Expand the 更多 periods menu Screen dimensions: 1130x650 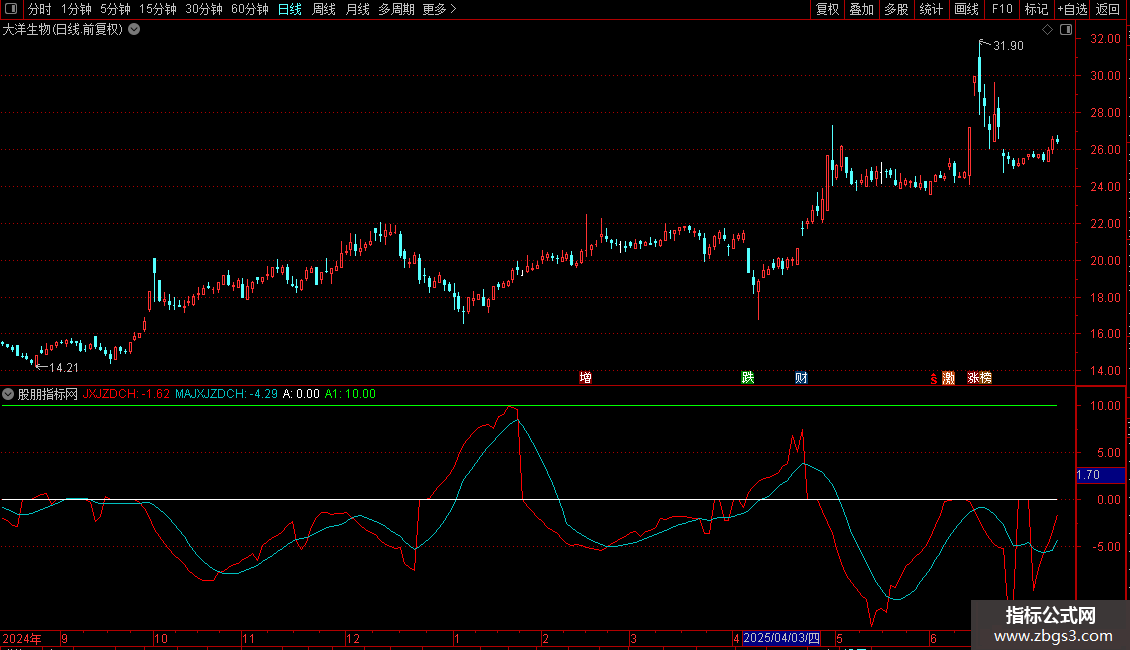click(440, 9)
